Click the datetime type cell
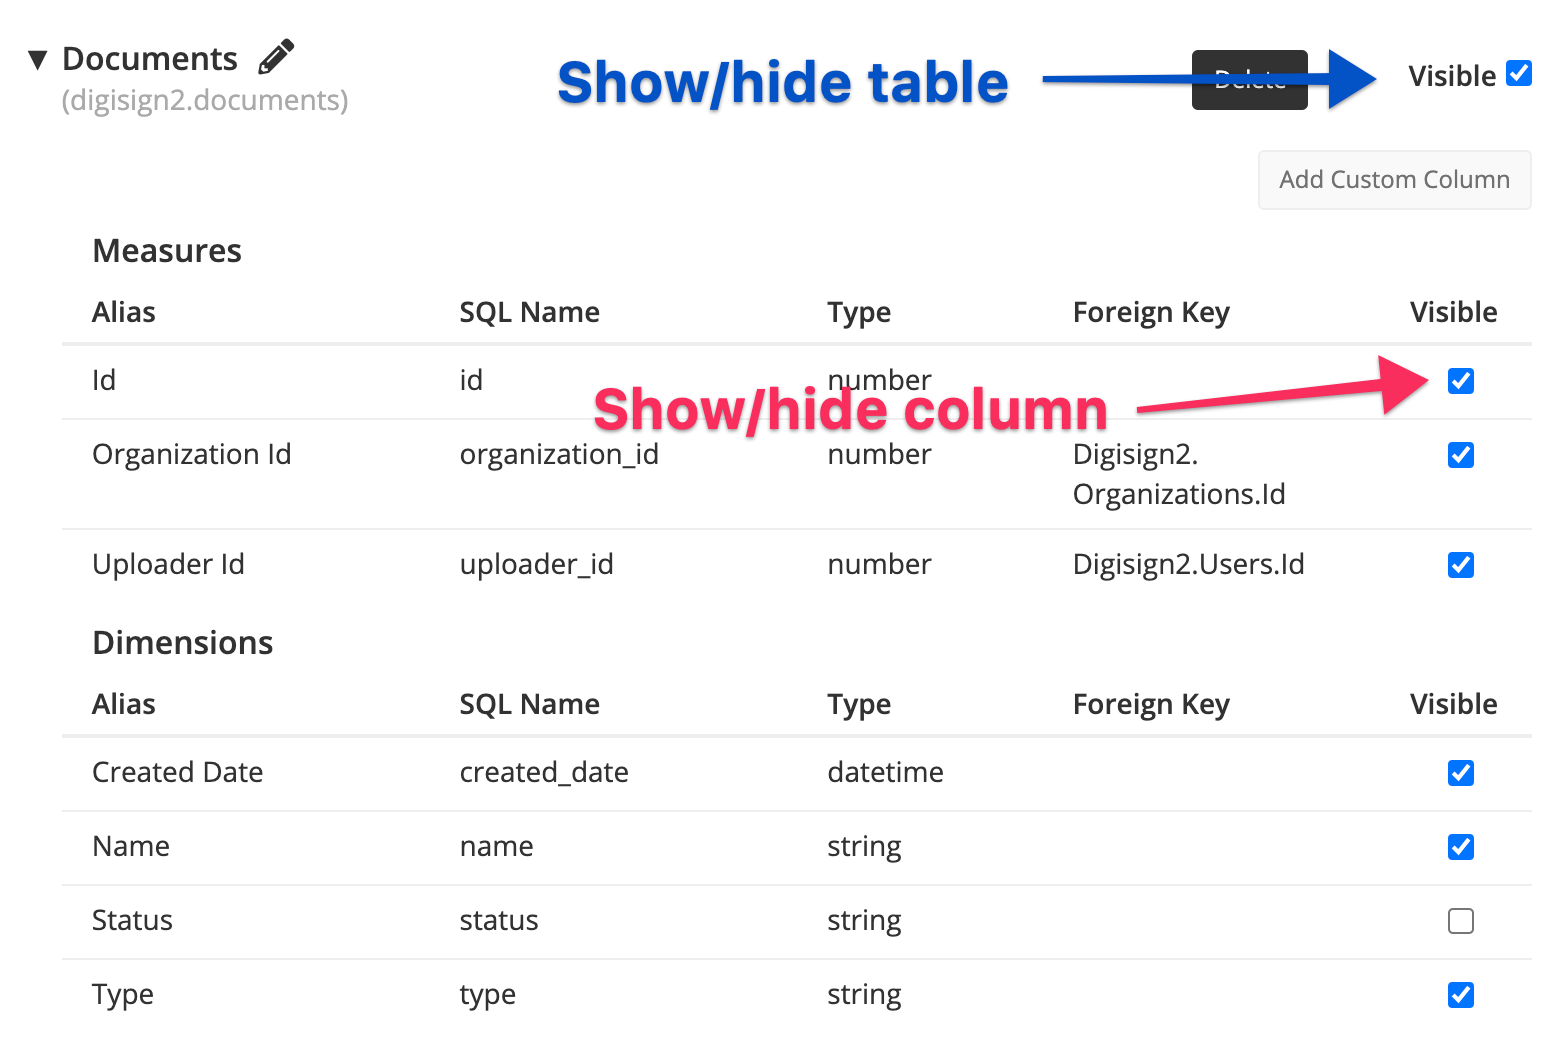 point(886,773)
